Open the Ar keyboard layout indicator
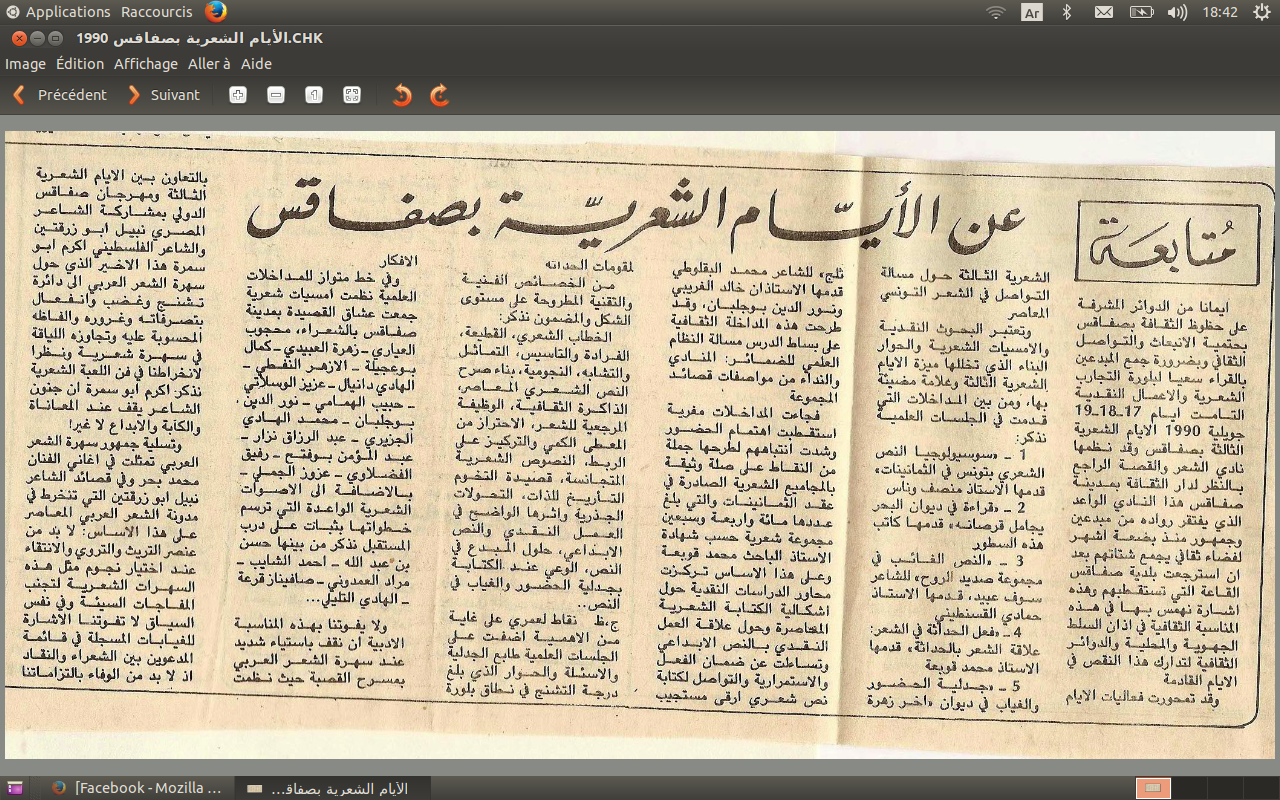Image resolution: width=1280 pixels, height=800 pixels. tap(1032, 12)
